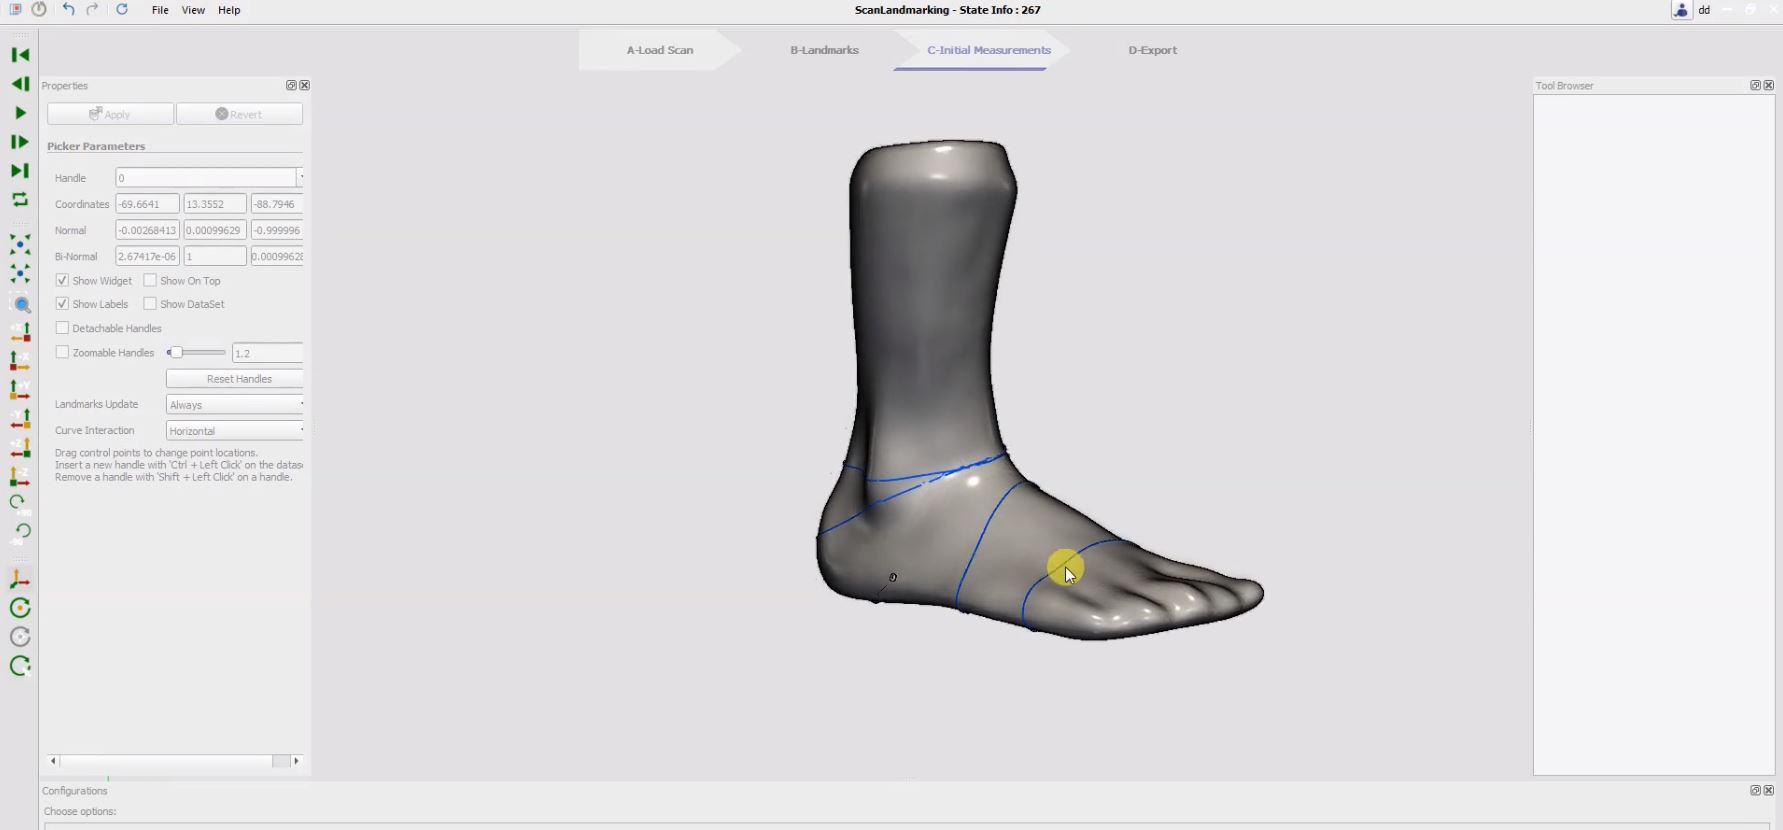The width and height of the screenshot is (1783, 830).
Task: Enable the Show On Top checkbox
Action: [x=150, y=280]
